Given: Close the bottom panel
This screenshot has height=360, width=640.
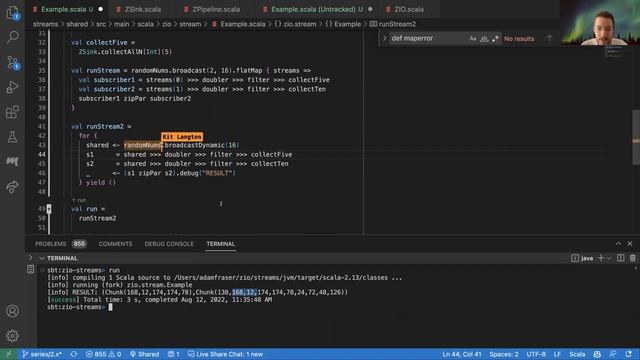Looking at the screenshot, I should (x=630, y=244).
